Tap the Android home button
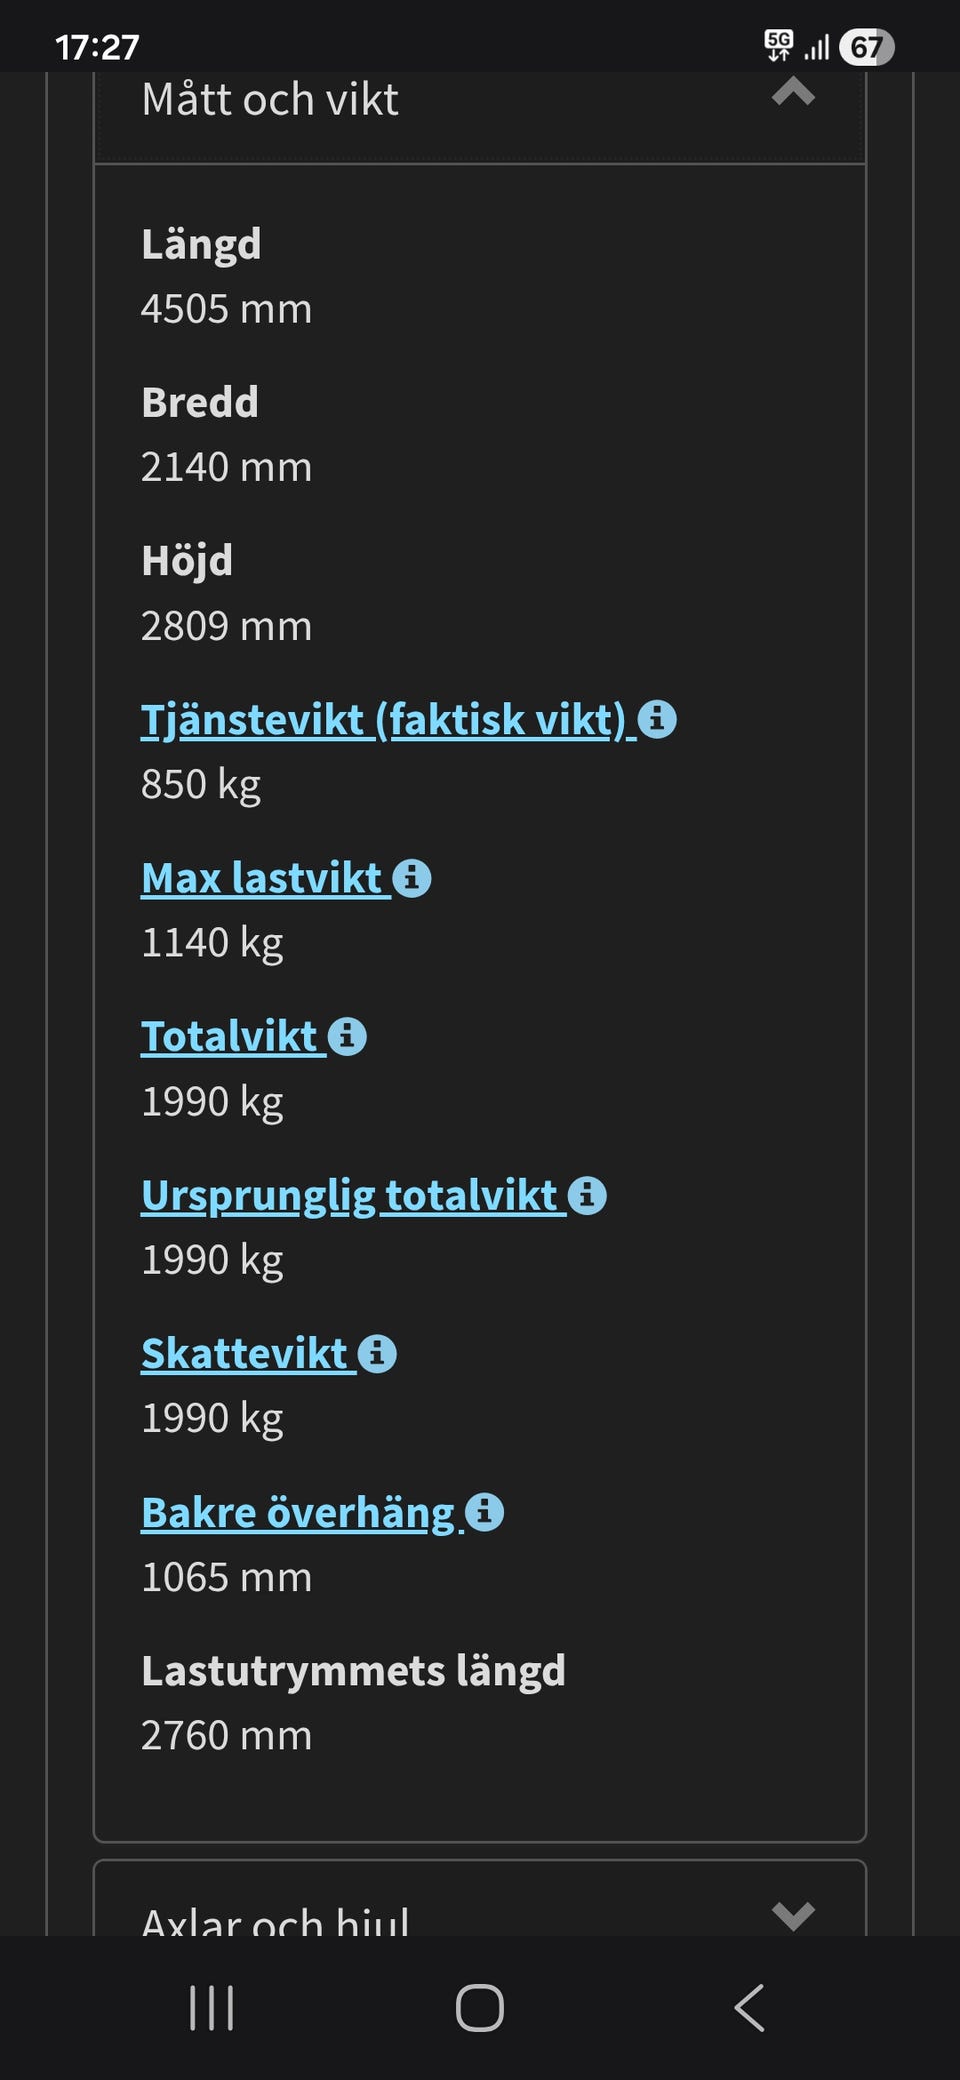960x2080 pixels. (480, 2007)
